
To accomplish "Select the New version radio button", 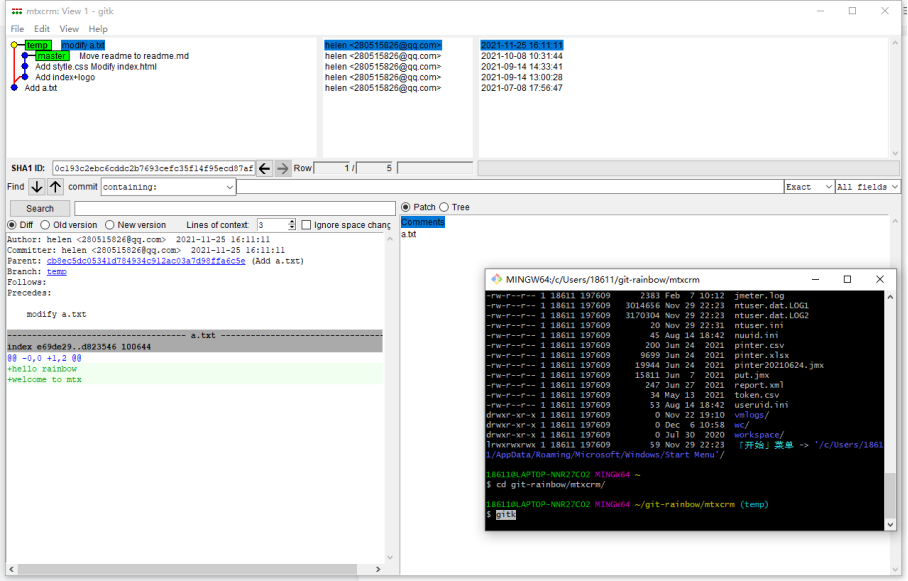I will point(109,225).
